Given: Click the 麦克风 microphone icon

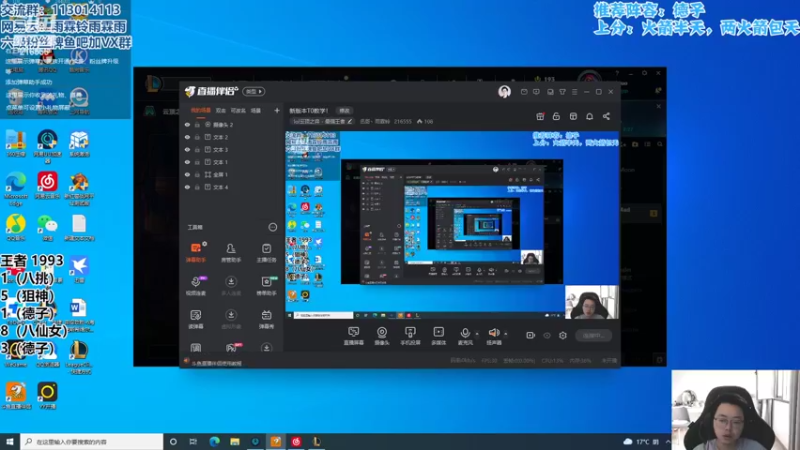Looking at the screenshot, I should pos(465,333).
